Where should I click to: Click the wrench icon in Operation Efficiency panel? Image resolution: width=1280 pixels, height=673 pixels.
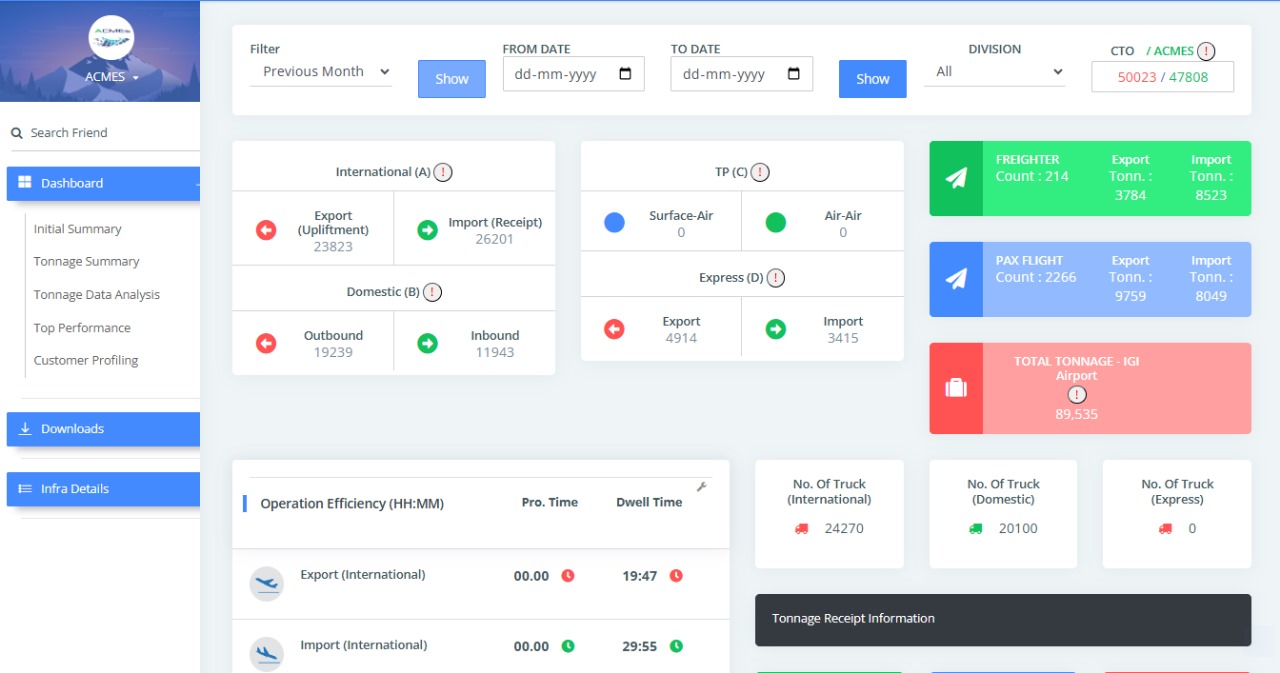(701, 487)
